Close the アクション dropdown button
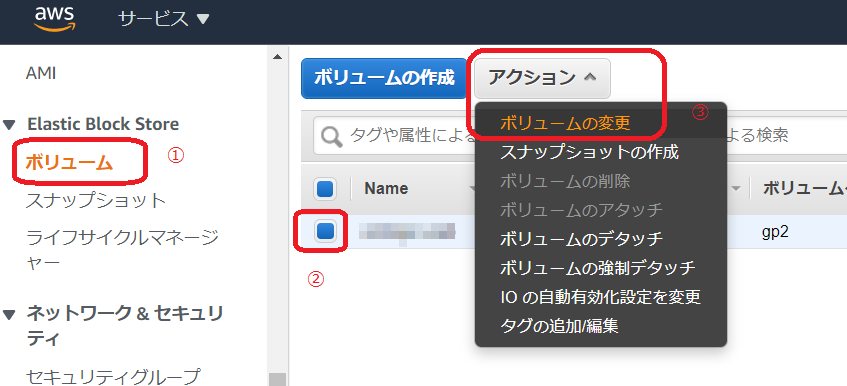The image size is (847, 386). [x=542, y=78]
